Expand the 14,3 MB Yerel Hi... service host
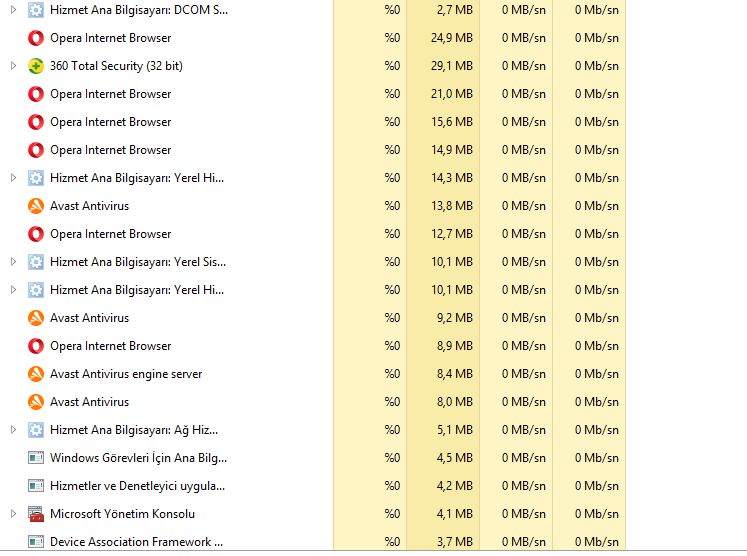 [13, 178]
